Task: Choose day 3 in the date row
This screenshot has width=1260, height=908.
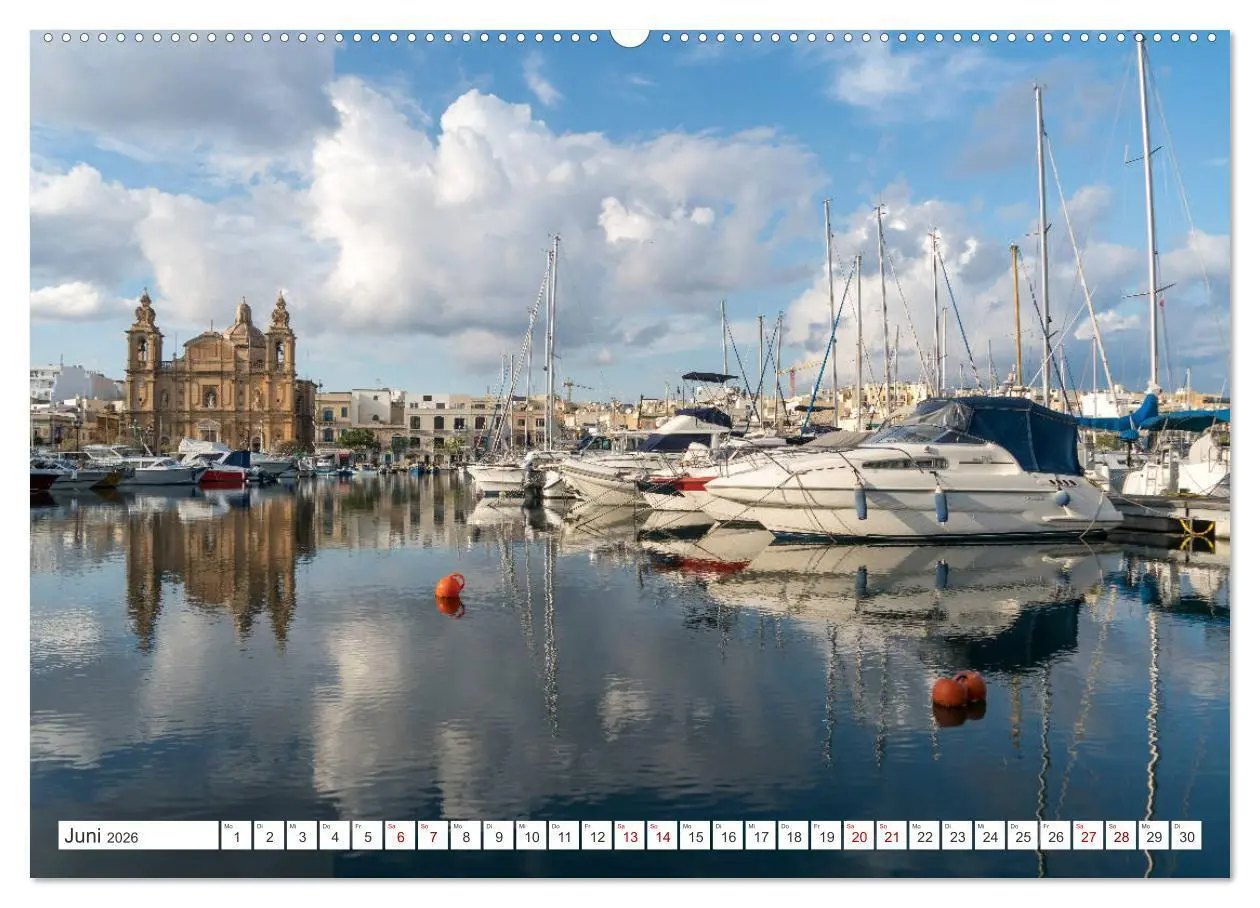Action: pyautogui.click(x=301, y=836)
